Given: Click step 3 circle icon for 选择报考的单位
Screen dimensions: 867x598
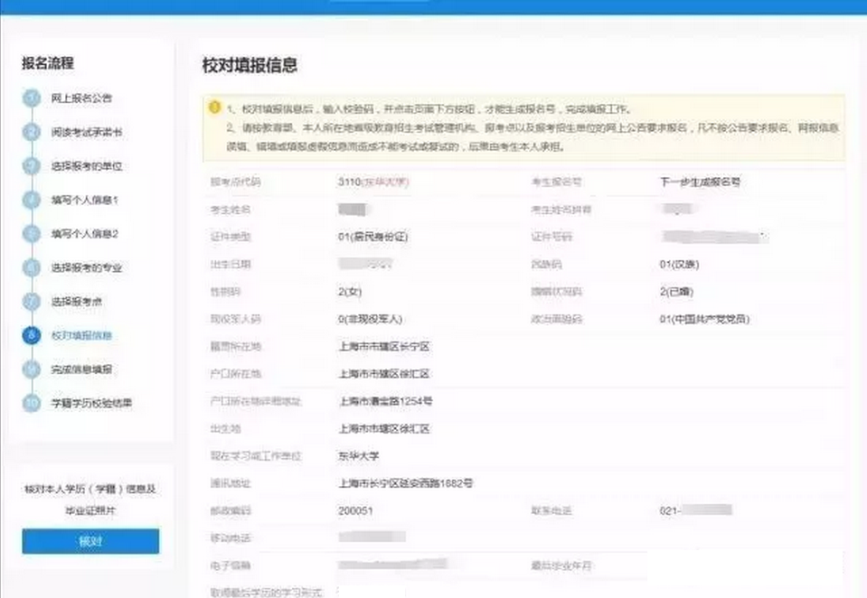Looking at the screenshot, I should coord(31,166).
